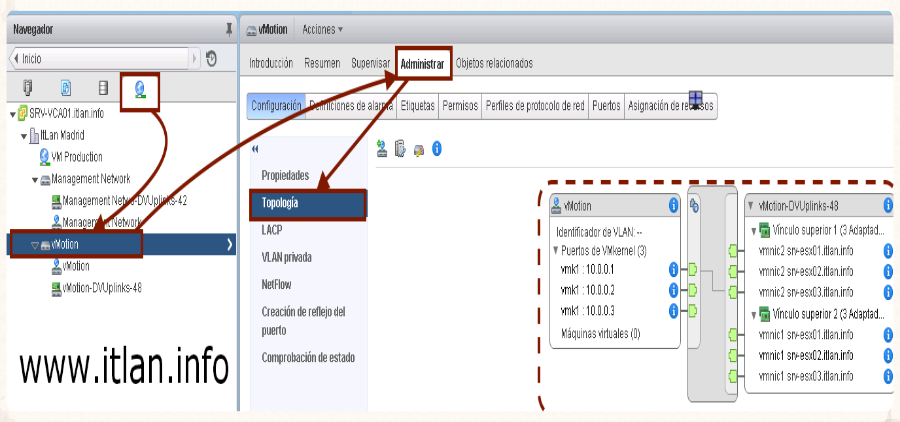Open the Storage view navigator icon

coord(103,88)
